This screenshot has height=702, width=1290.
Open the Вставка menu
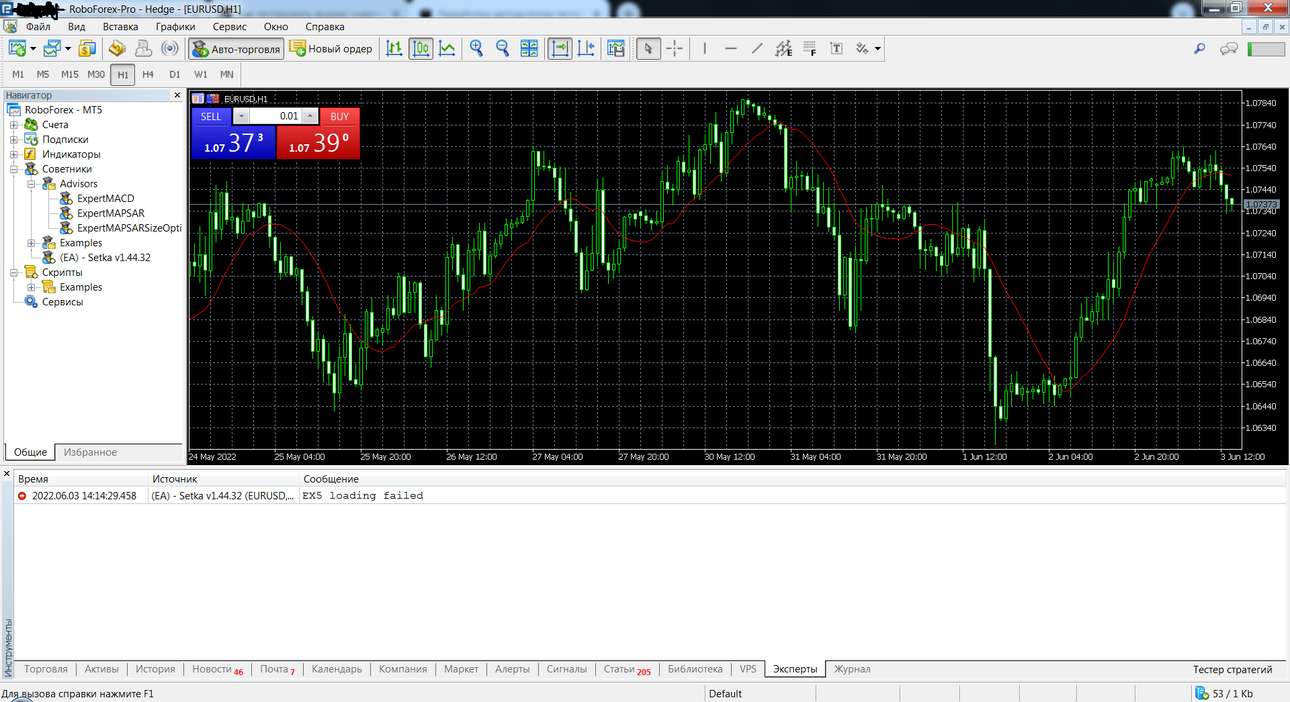point(120,27)
